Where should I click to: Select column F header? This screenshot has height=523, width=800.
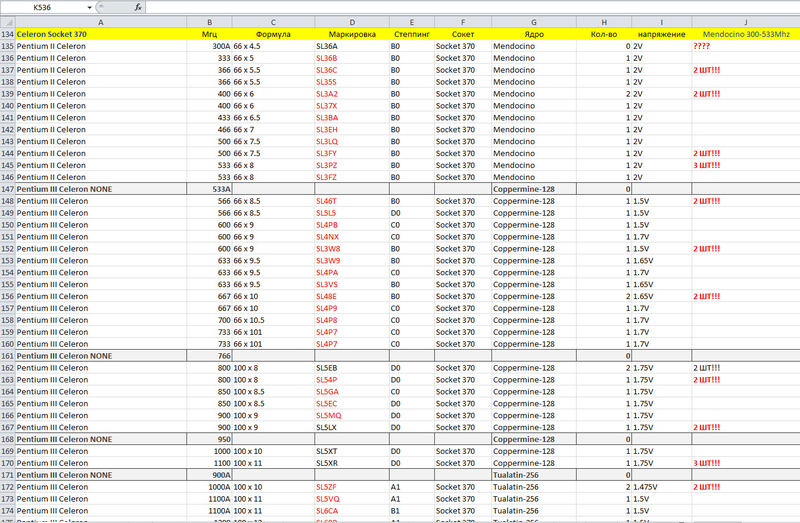(463, 22)
